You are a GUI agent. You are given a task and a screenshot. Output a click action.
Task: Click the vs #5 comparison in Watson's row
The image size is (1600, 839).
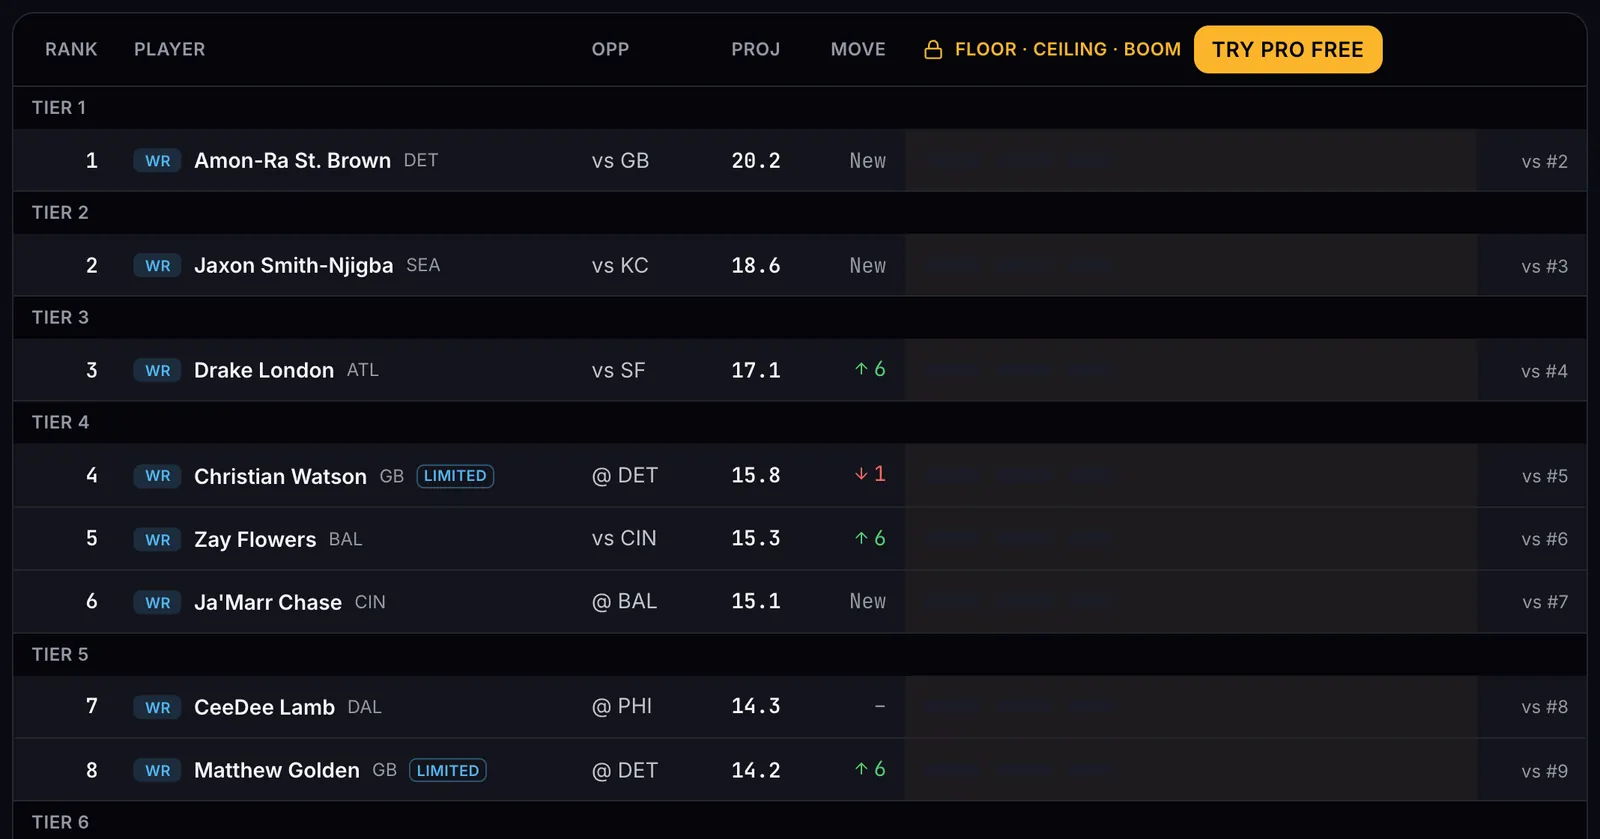[x=1544, y=477]
